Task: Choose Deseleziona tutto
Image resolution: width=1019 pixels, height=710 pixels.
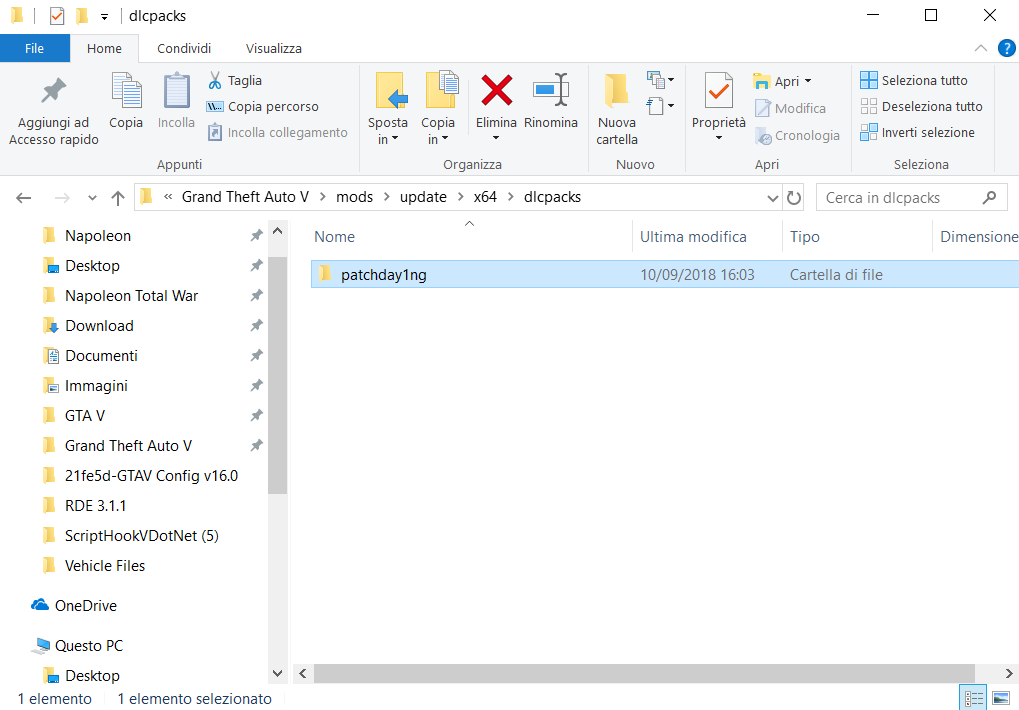Action: pos(922,107)
